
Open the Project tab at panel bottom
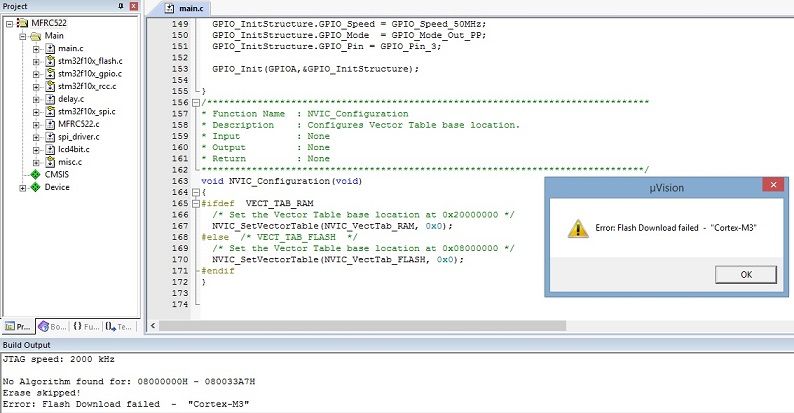(18, 326)
